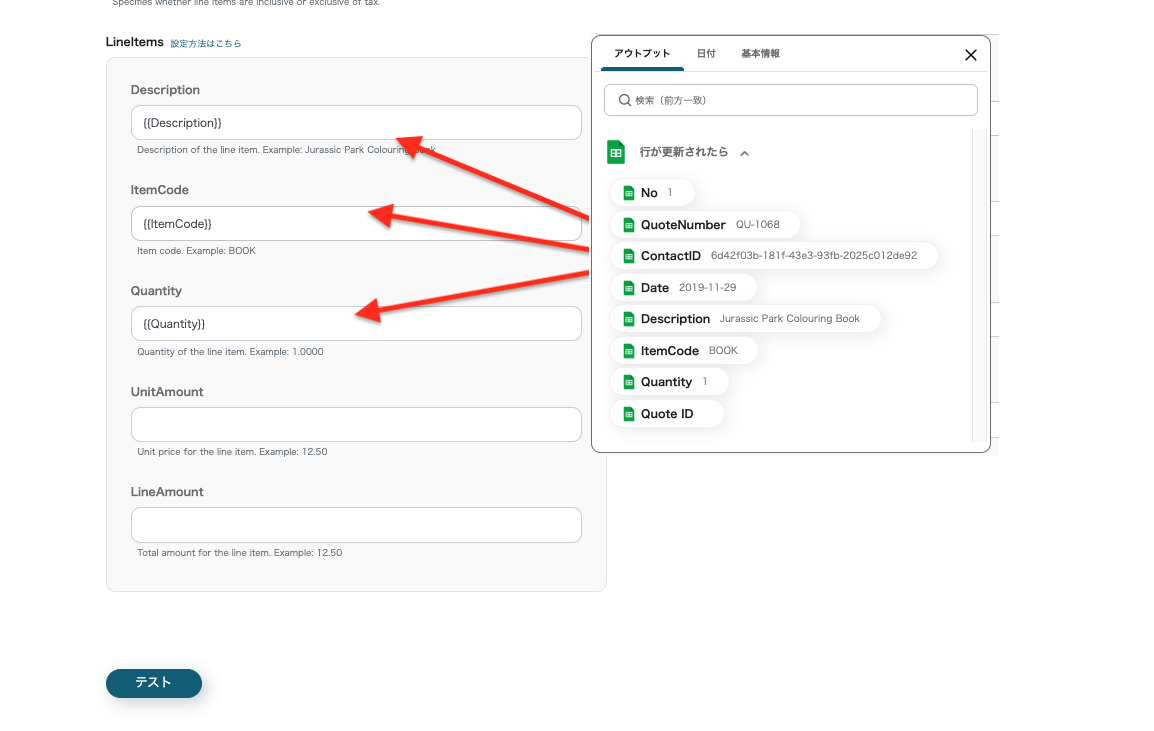Open the 設定方法はこちら link
Image resolution: width=1154 pixels, height=731 pixels.
206,43
